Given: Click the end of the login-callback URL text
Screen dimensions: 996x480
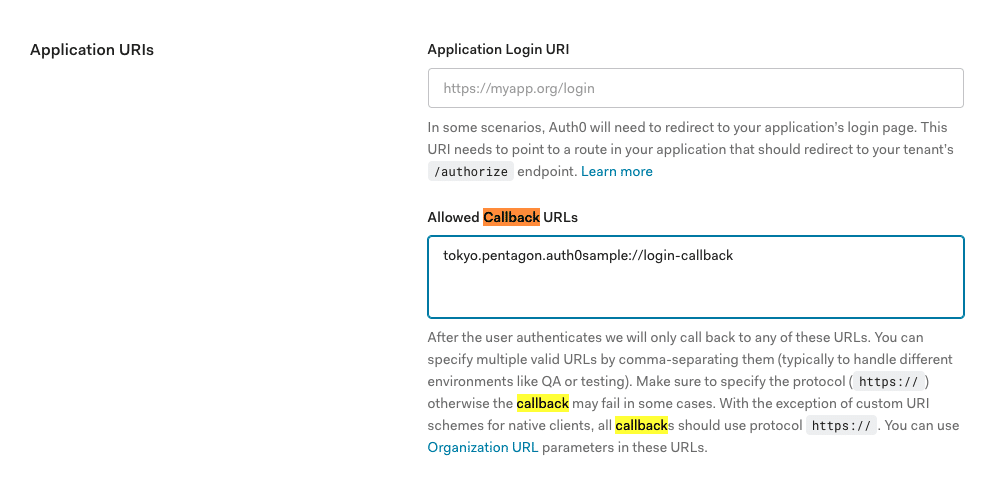Looking at the screenshot, I should coord(733,256).
